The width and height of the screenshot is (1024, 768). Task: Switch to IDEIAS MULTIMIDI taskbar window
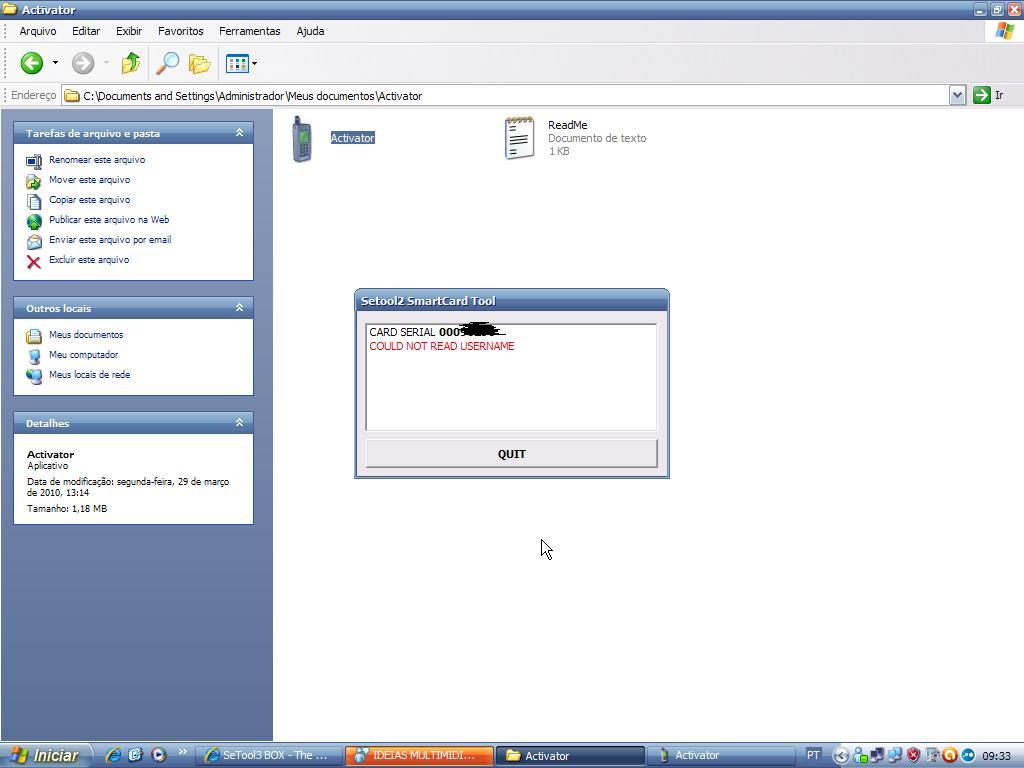click(x=419, y=756)
